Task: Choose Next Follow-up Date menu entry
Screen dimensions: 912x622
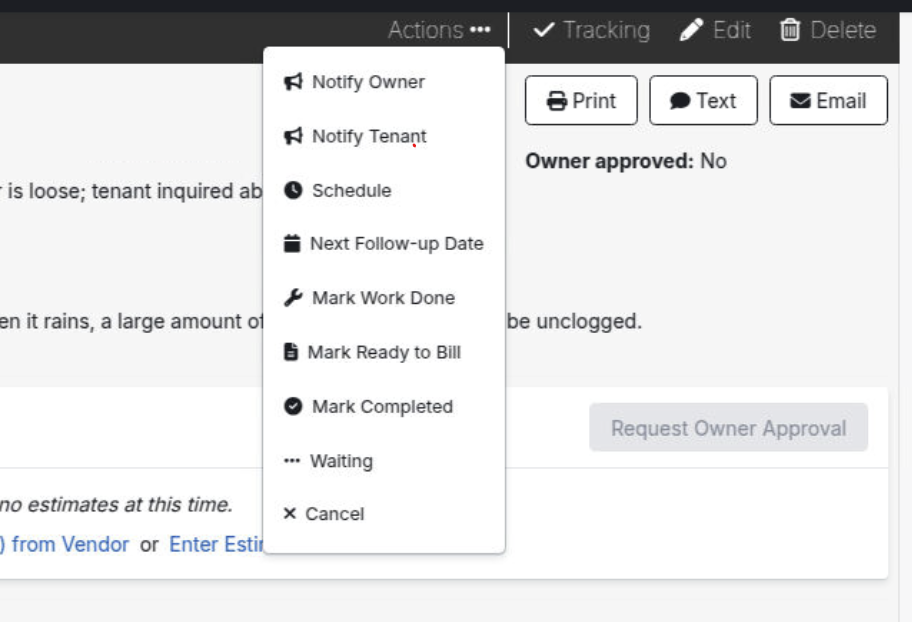Action: coord(384,243)
